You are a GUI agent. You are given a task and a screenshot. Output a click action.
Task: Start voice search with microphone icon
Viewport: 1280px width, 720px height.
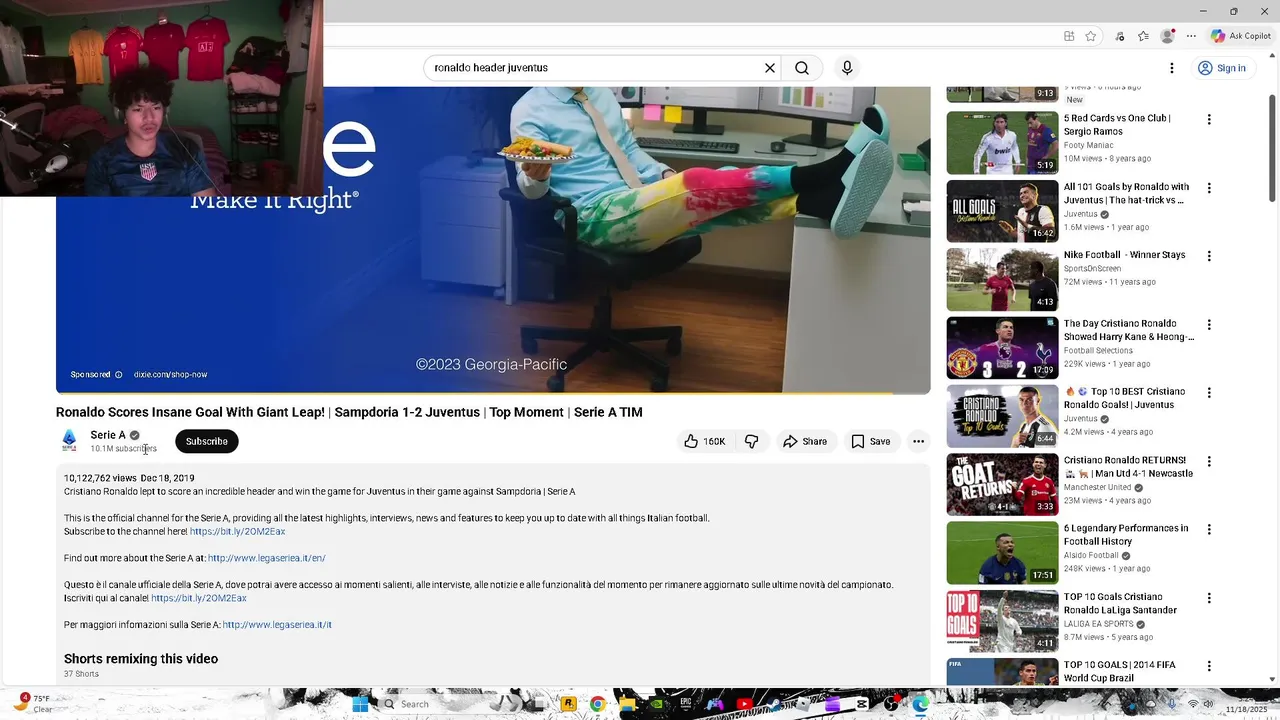click(x=847, y=68)
